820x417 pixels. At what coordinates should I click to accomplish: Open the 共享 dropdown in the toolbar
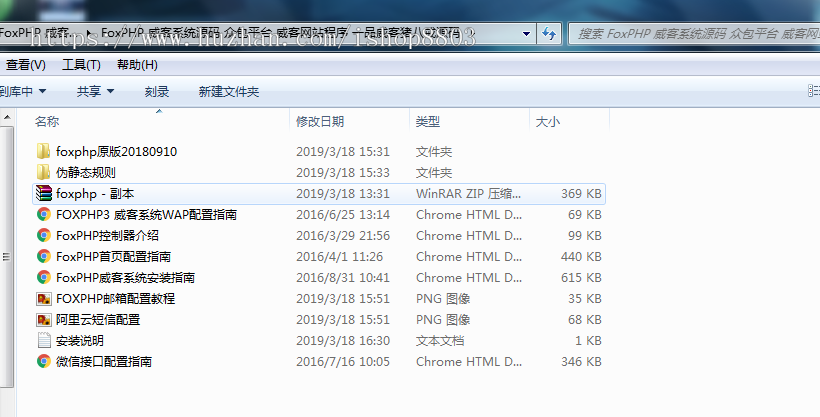[95, 92]
